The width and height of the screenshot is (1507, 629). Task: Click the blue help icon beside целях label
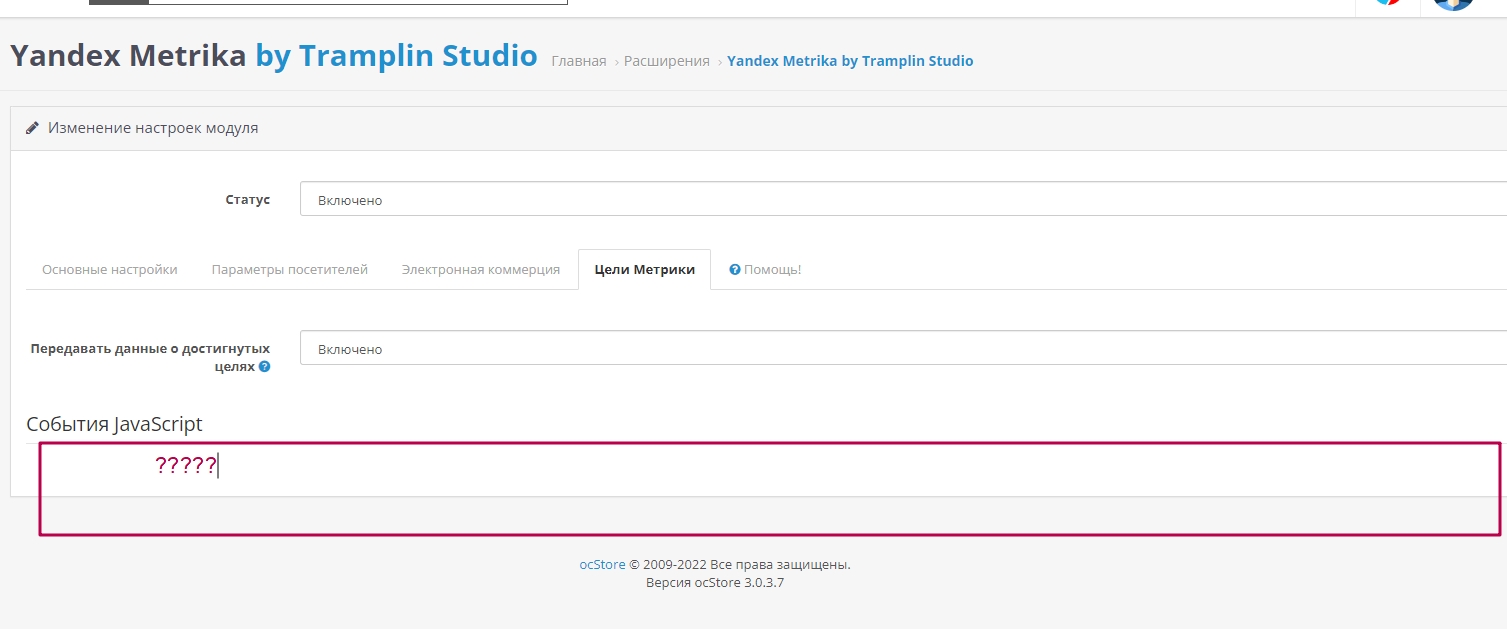click(265, 367)
